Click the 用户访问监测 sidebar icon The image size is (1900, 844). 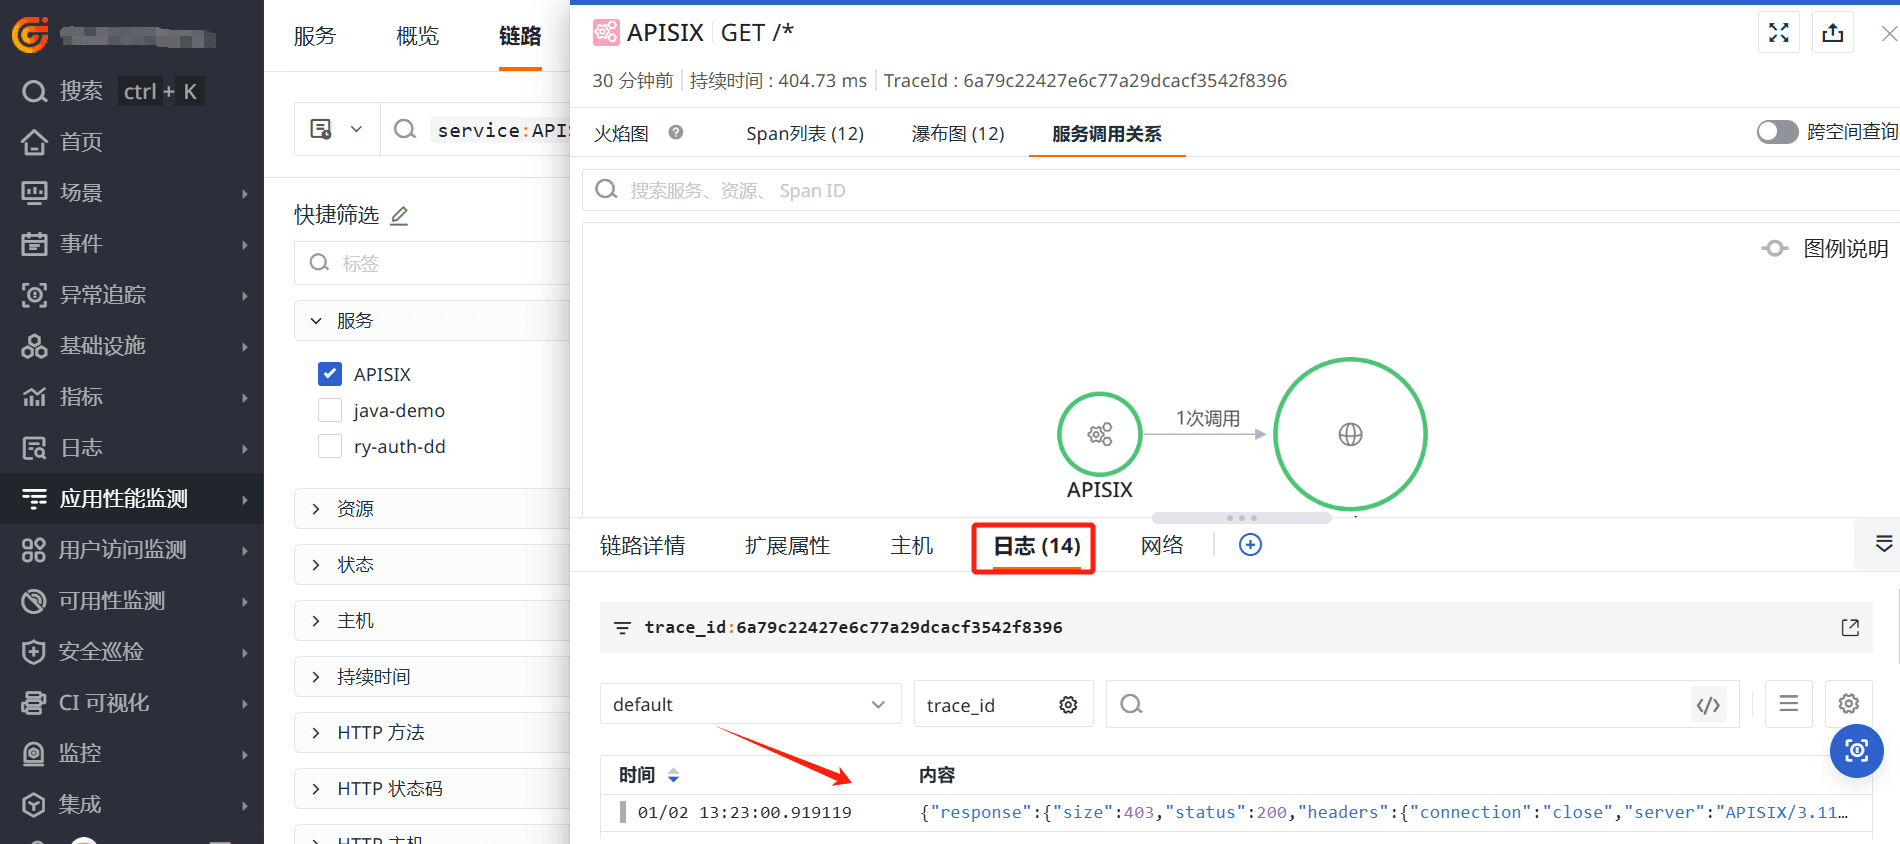[x=34, y=550]
